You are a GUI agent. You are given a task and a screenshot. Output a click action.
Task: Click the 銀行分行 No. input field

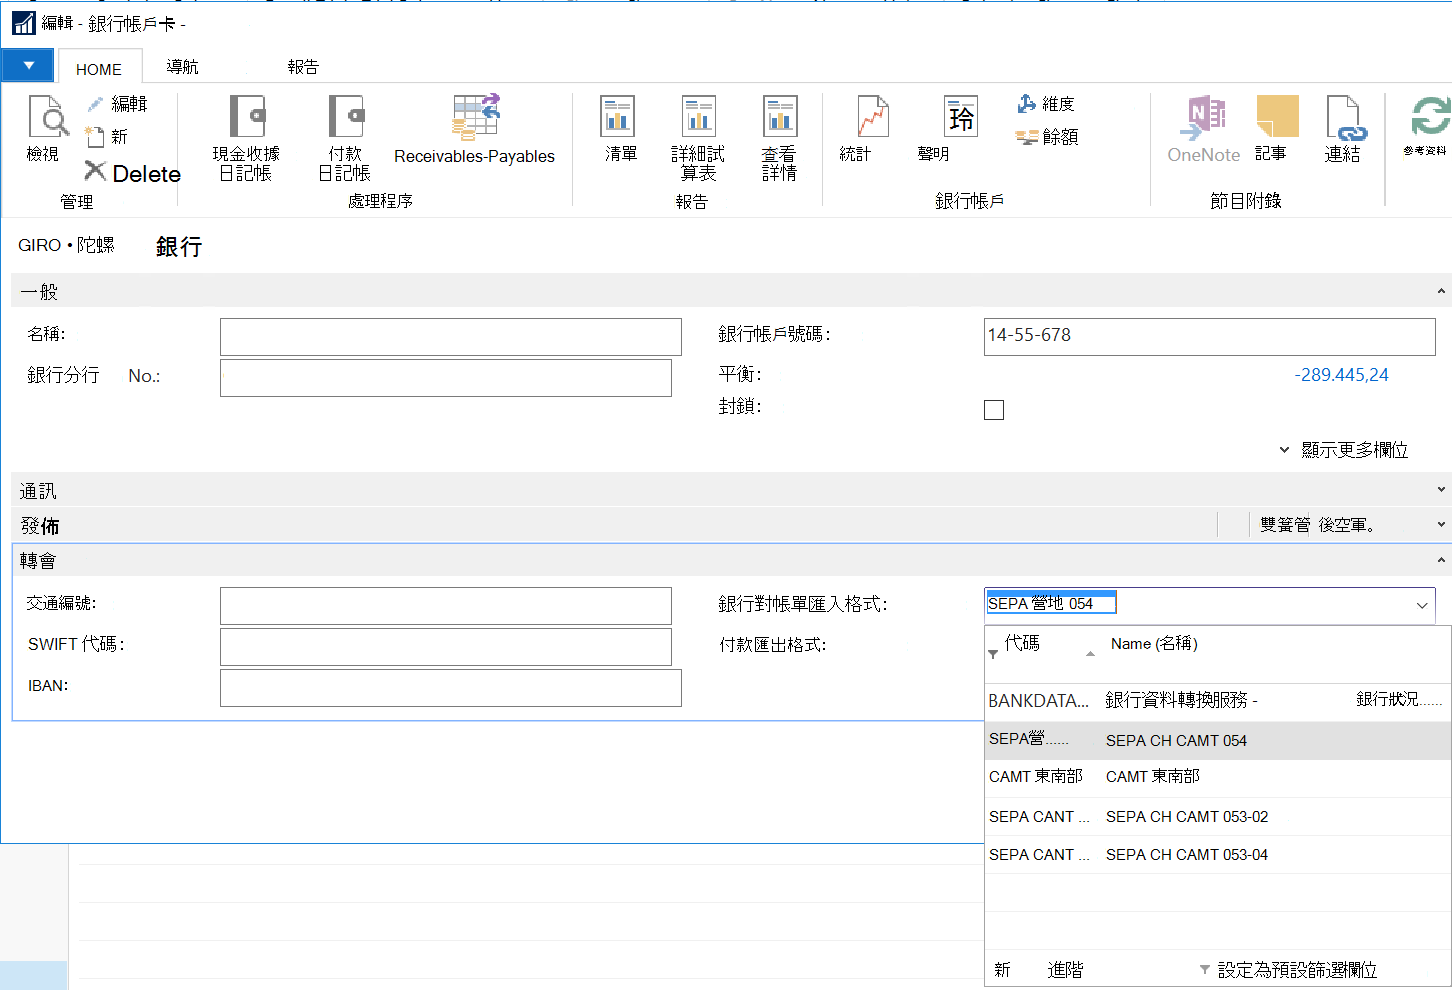(446, 378)
